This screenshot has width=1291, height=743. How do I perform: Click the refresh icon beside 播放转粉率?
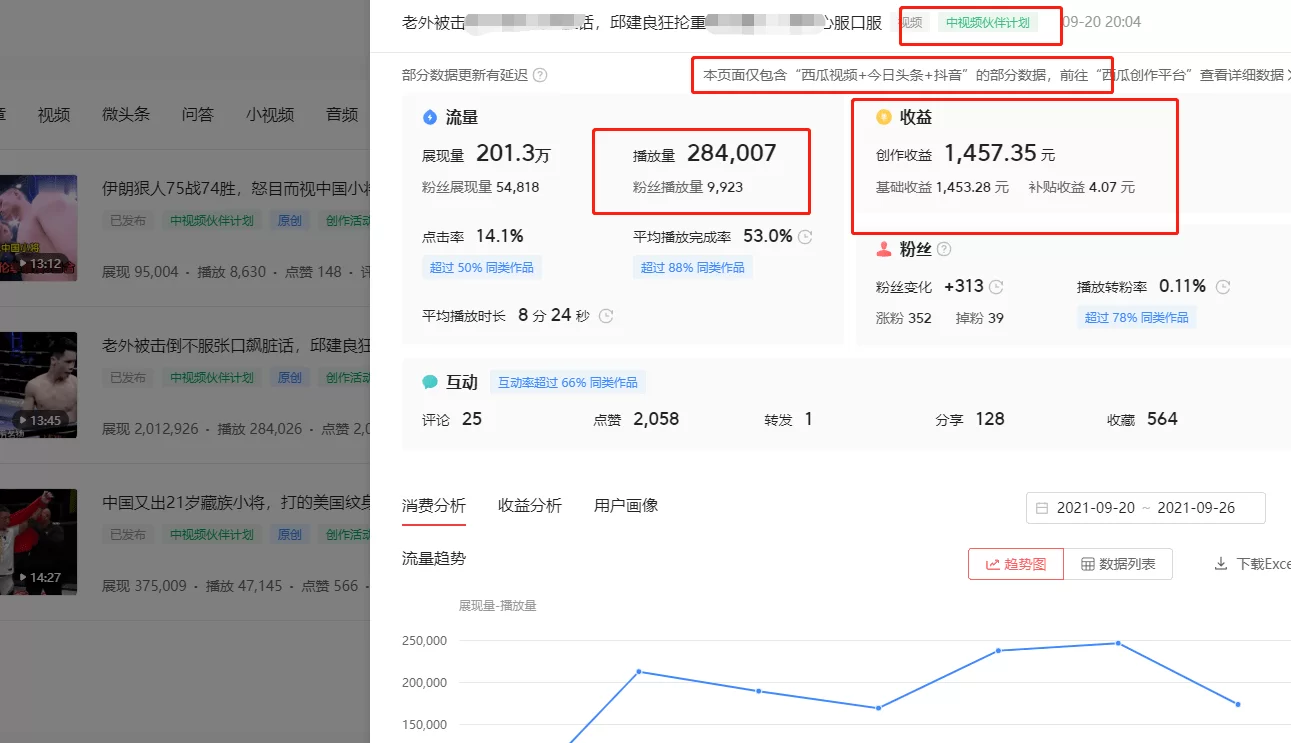(x=1224, y=285)
